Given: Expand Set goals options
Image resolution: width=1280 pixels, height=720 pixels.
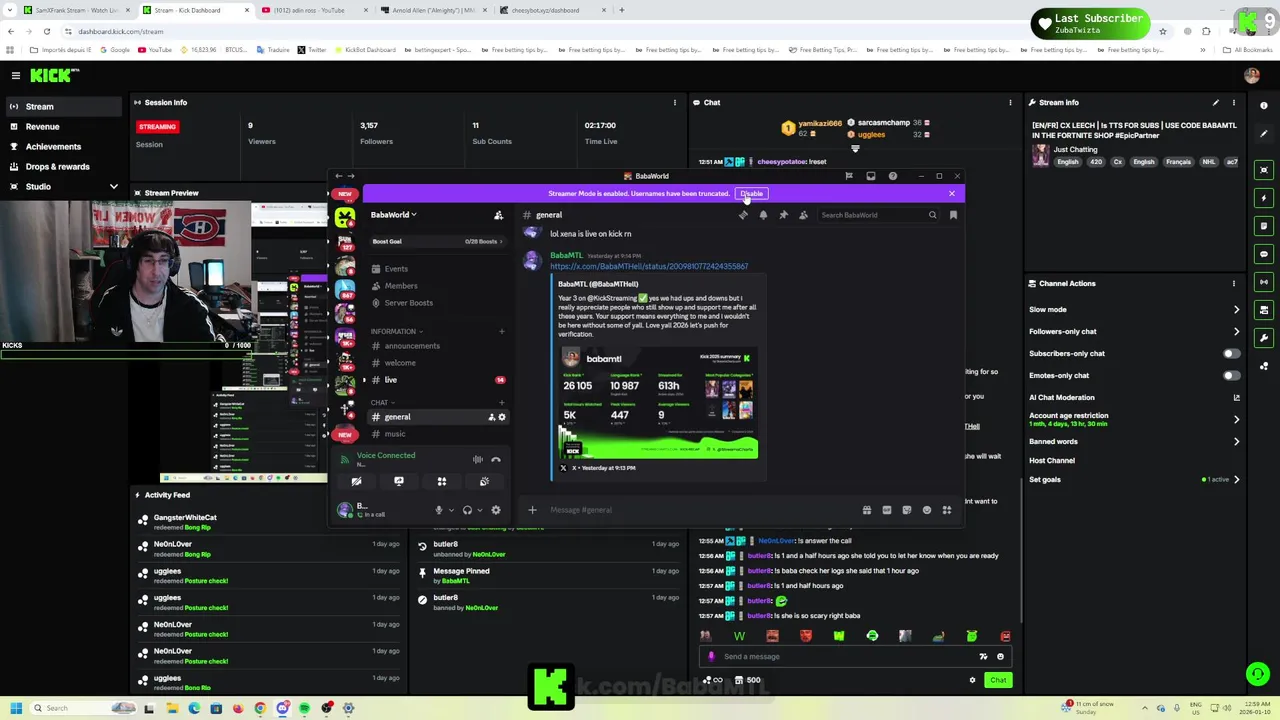Looking at the screenshot, I should [1236, 480].
